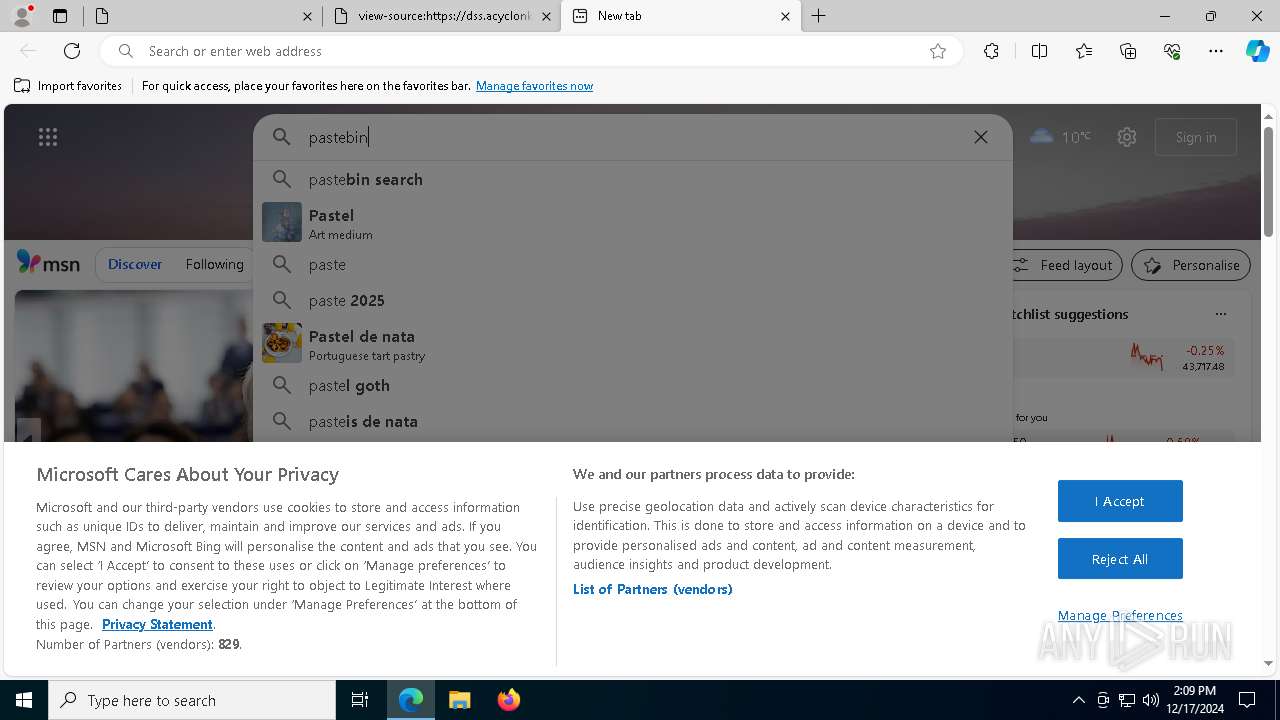
Task: Open the notification center icon
Action: point(1247,700)
